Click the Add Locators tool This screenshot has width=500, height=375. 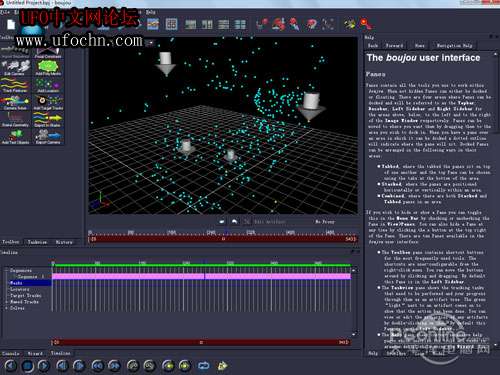(48, 85)
